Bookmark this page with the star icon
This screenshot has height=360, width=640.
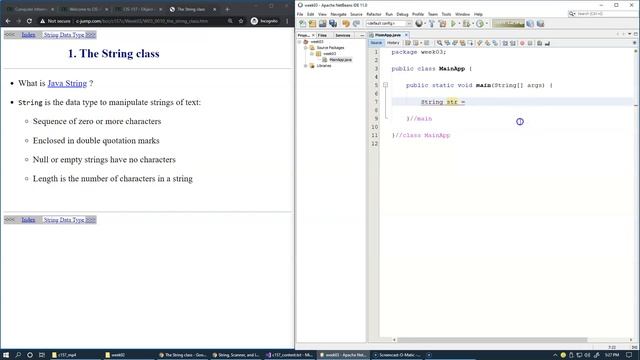coord(241,21)
